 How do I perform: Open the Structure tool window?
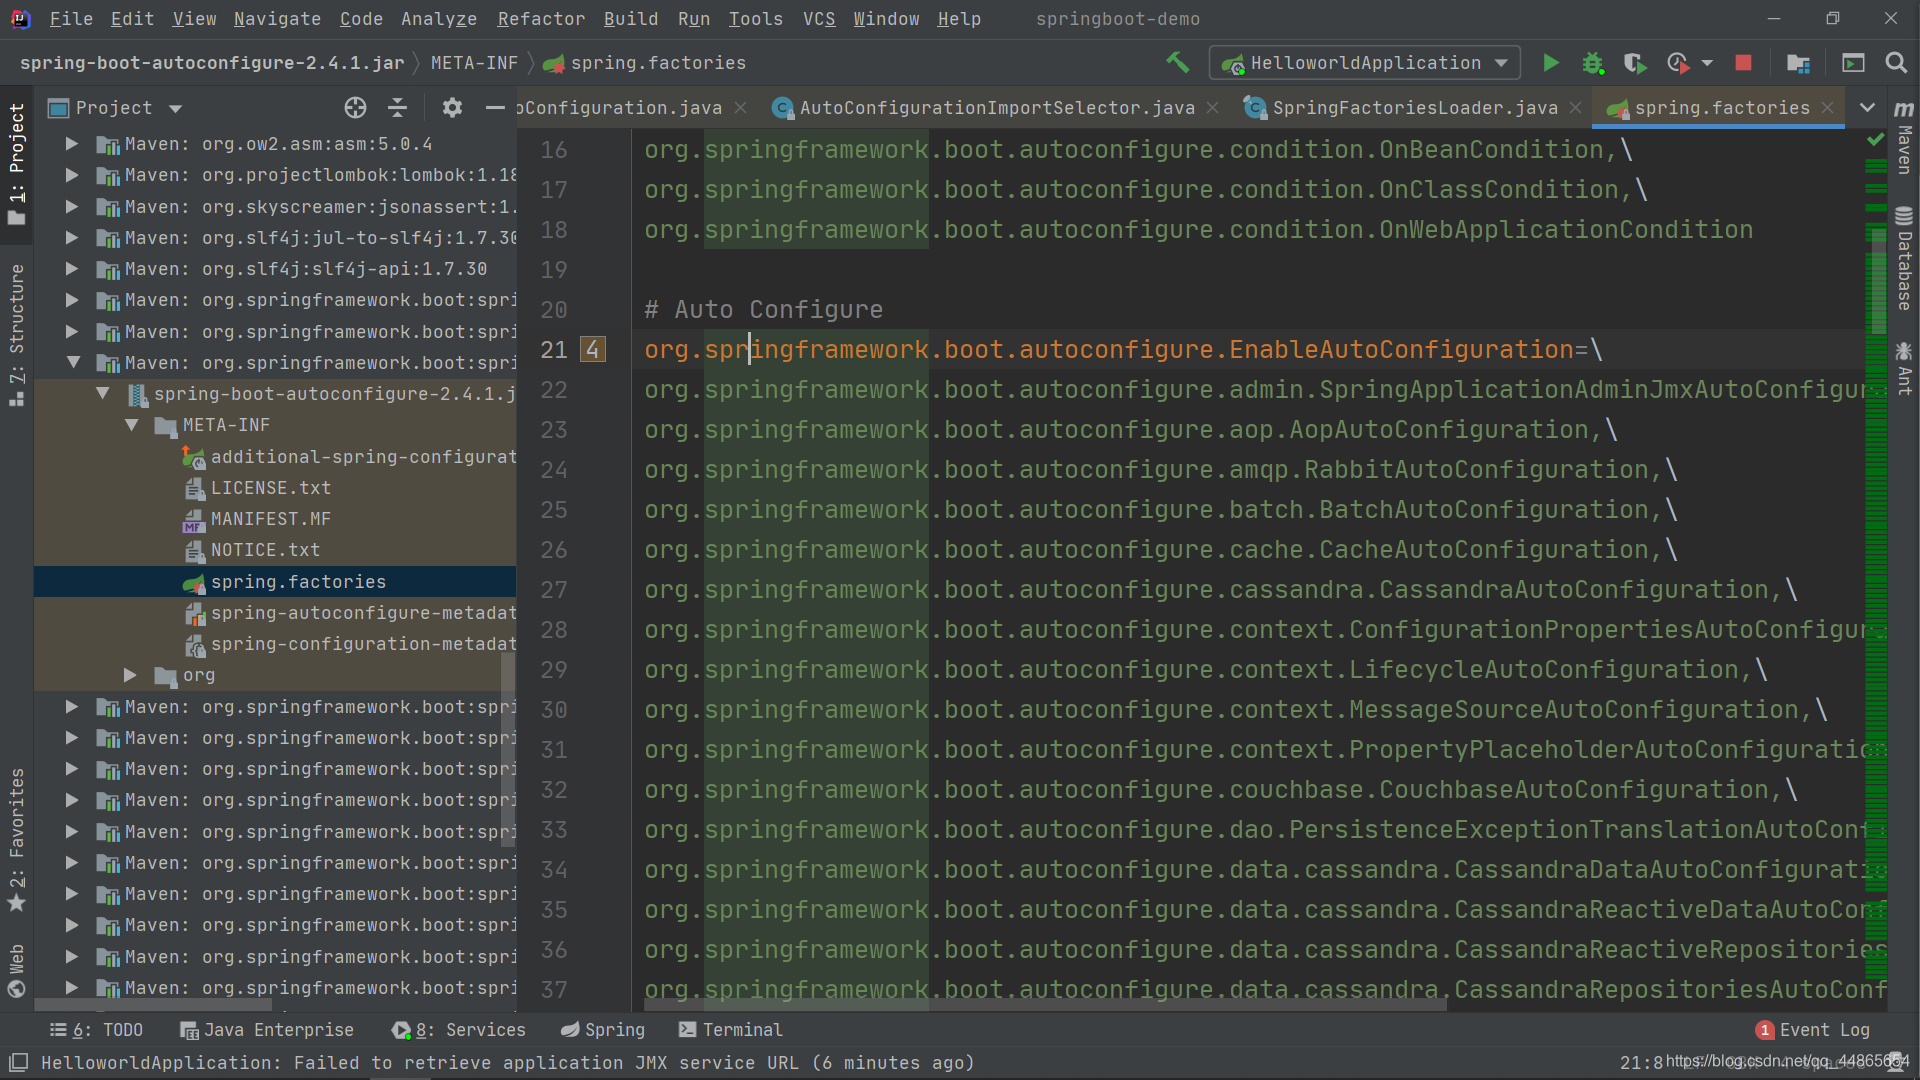[x=16, y=335]
